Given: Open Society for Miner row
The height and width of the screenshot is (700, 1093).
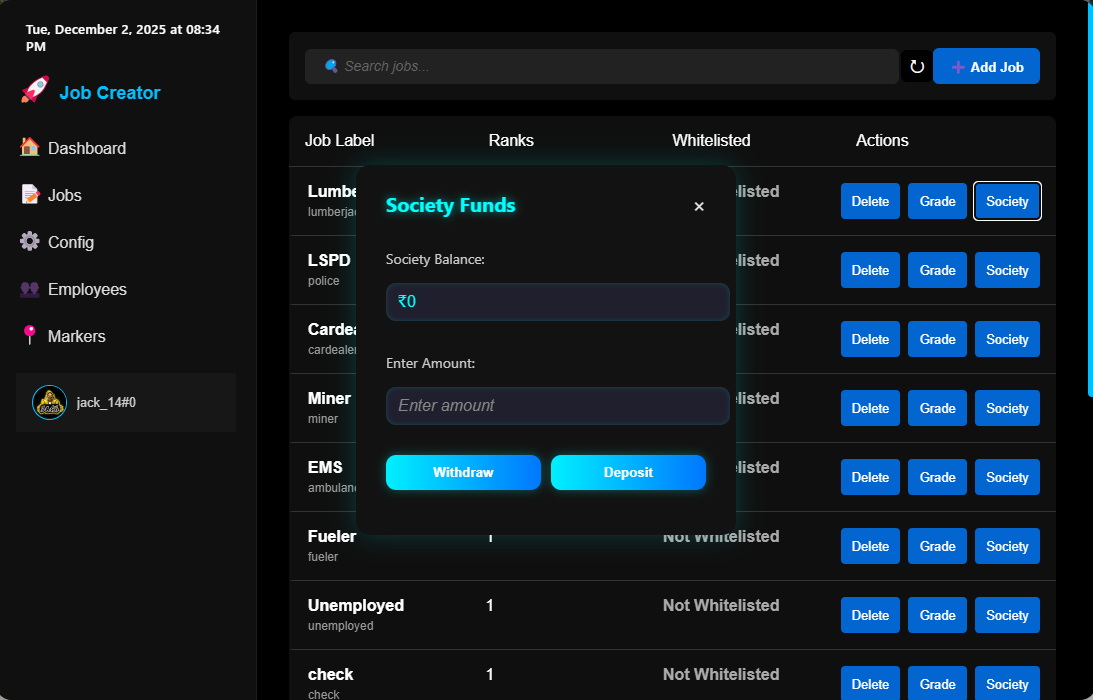Looking at the screenshot, I should [x=1007, y=408].
